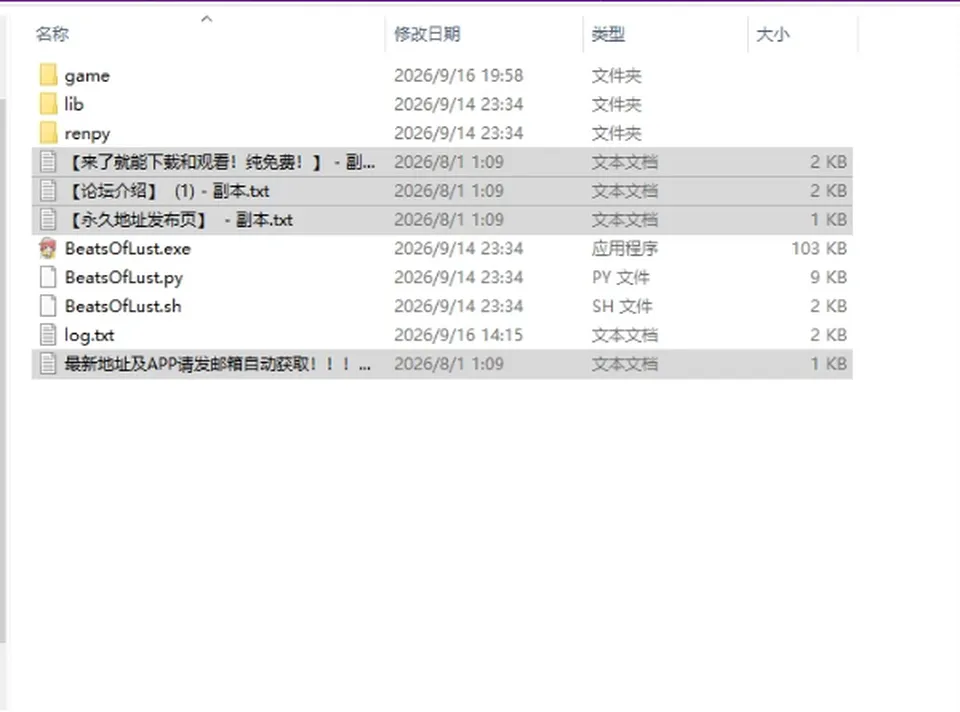Click the BeatsOfLust.sh file icon

pyautogui.click(x=48, y=306)
